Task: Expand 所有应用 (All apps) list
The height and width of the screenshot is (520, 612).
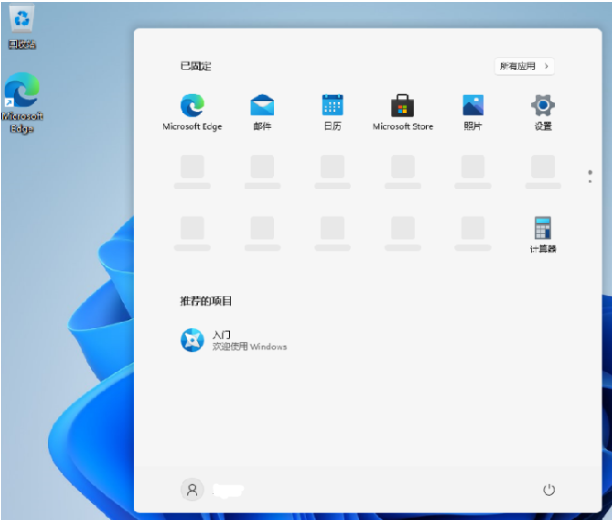Action: [x=524, y=66]
